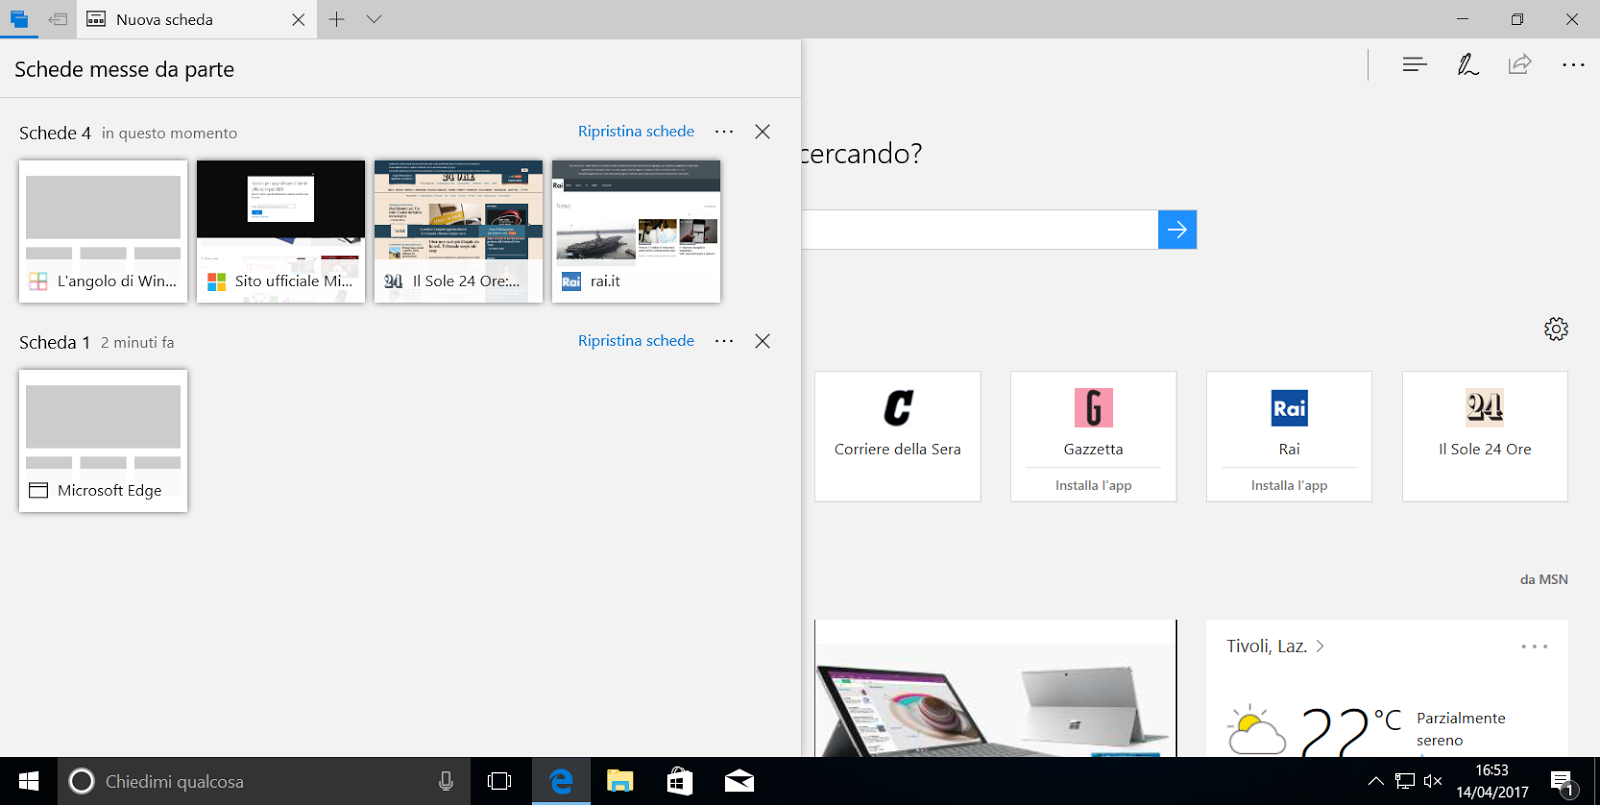
Task: Restore tabs for Schede 4 group
Action: point(636,131)
